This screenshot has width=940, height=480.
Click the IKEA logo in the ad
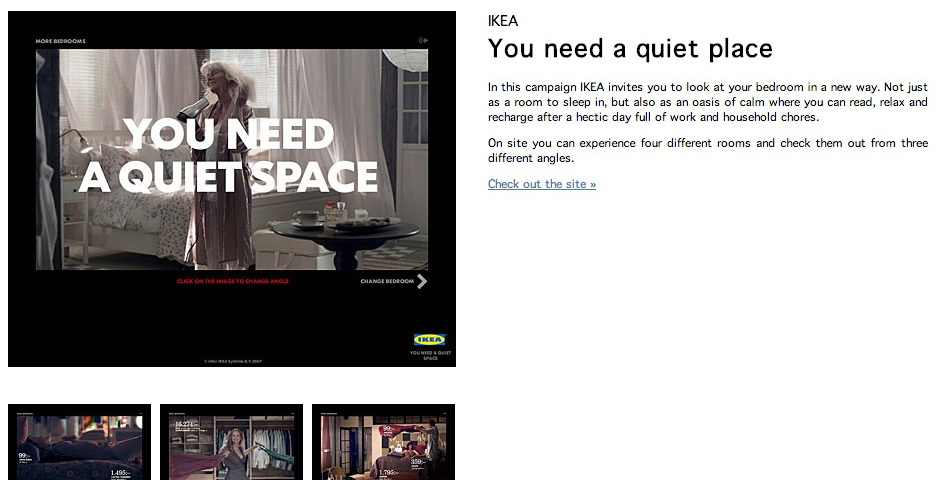(430, 340)
